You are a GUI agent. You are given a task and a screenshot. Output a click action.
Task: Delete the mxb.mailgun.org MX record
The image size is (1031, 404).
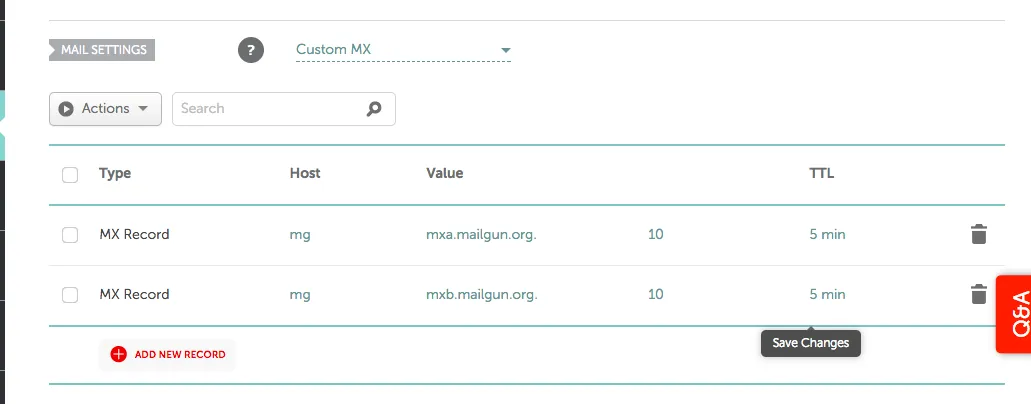(x=978, y=295)
